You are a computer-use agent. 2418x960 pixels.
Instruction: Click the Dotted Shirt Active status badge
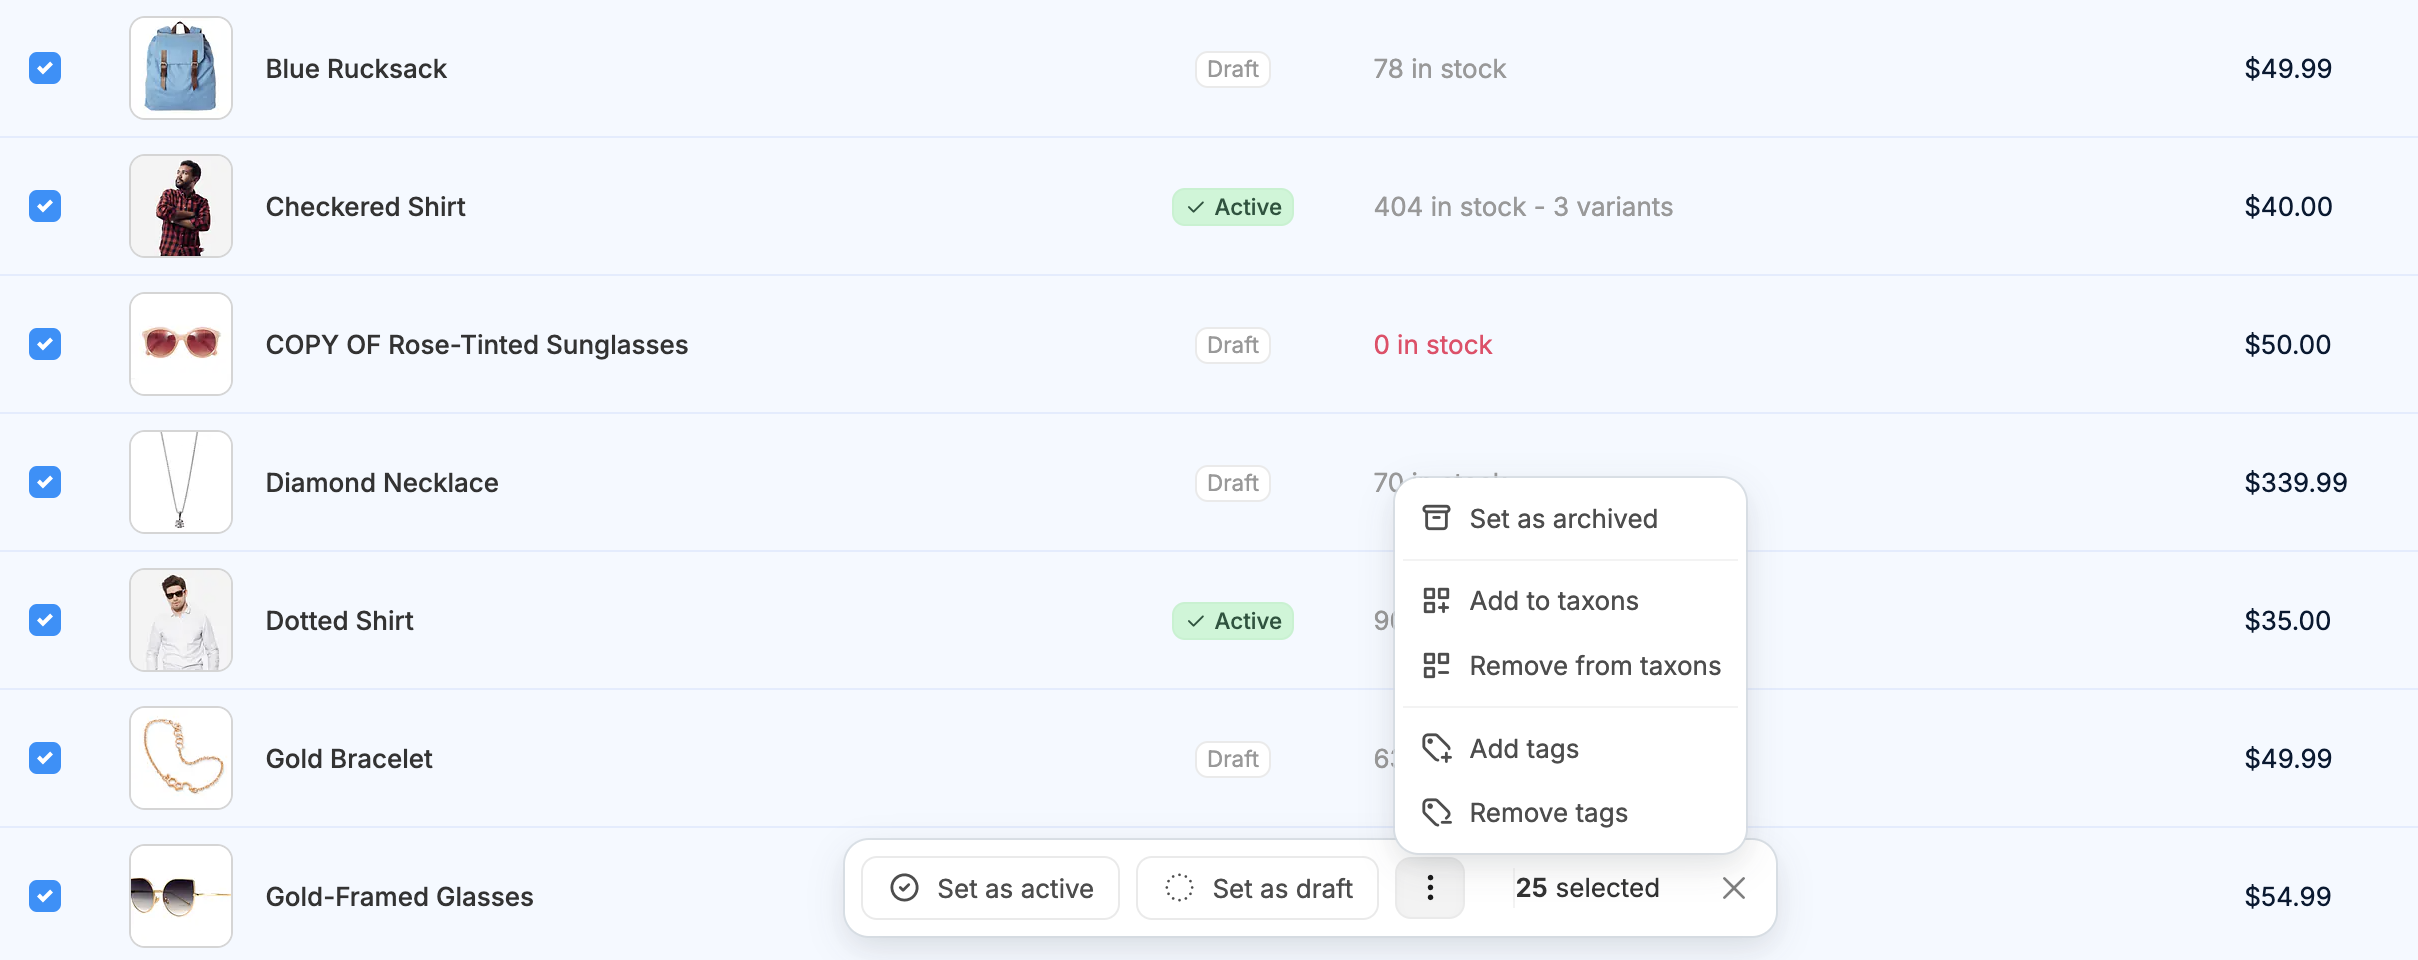(1233, 621)
